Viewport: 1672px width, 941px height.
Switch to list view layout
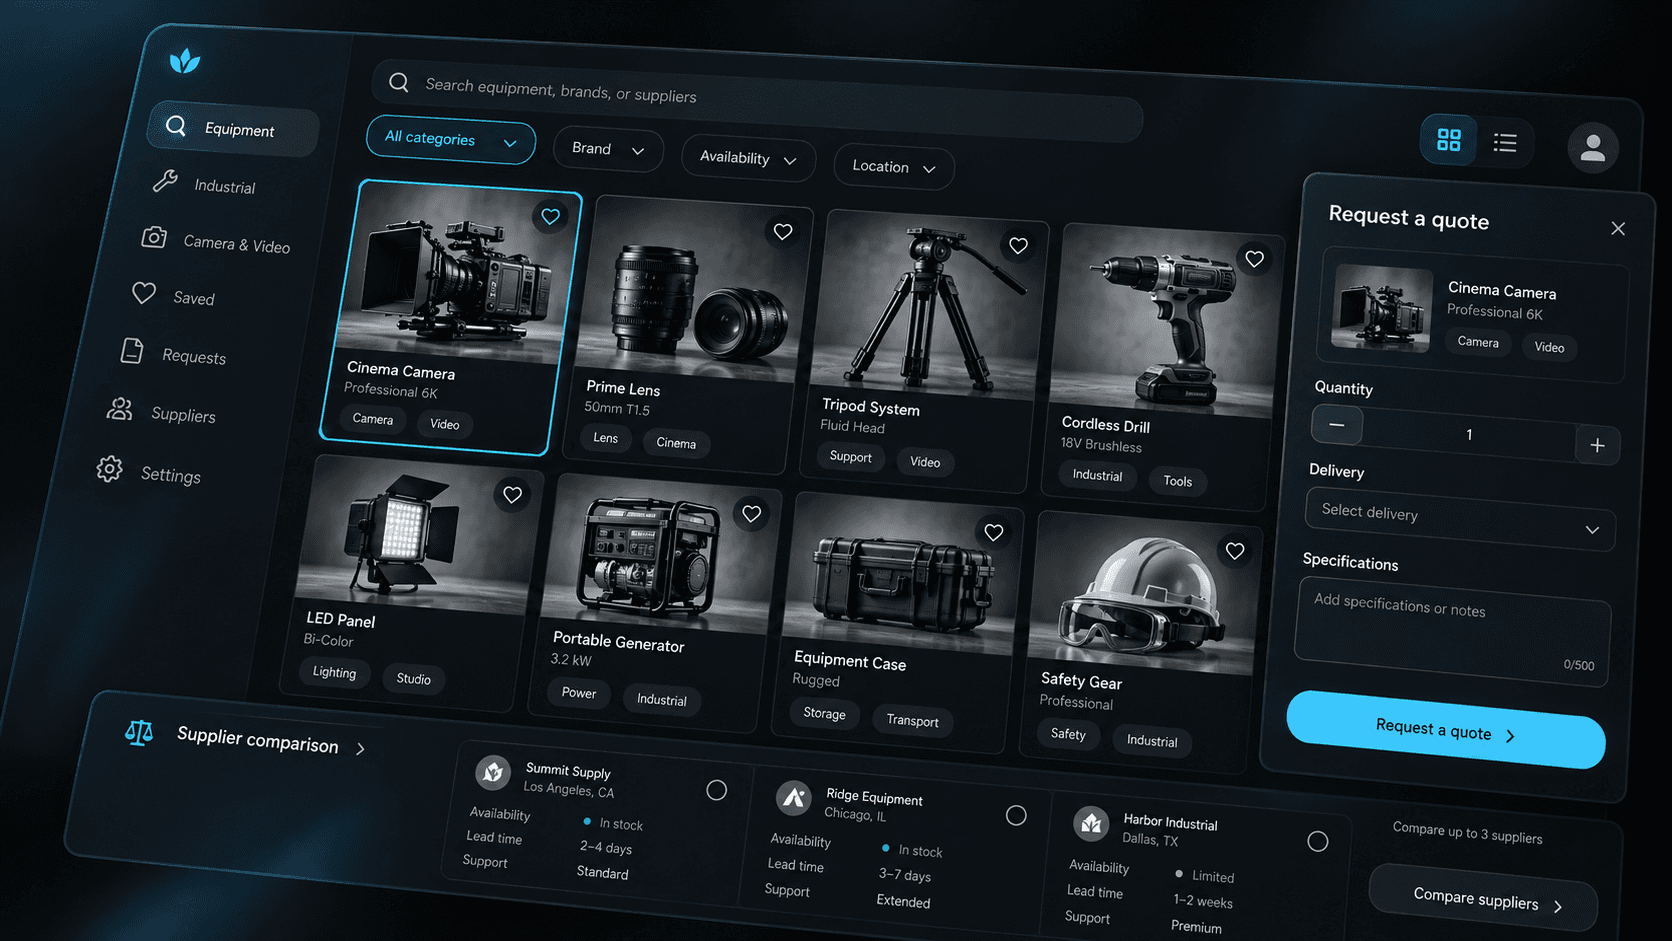[1505, 143]
